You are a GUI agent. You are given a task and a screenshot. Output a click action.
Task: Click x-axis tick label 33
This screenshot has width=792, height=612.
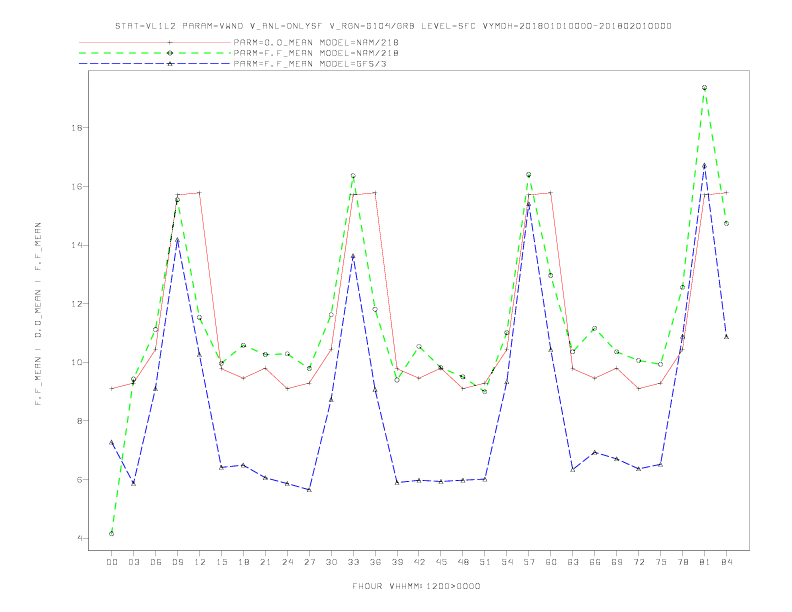(x=353, y=562)
